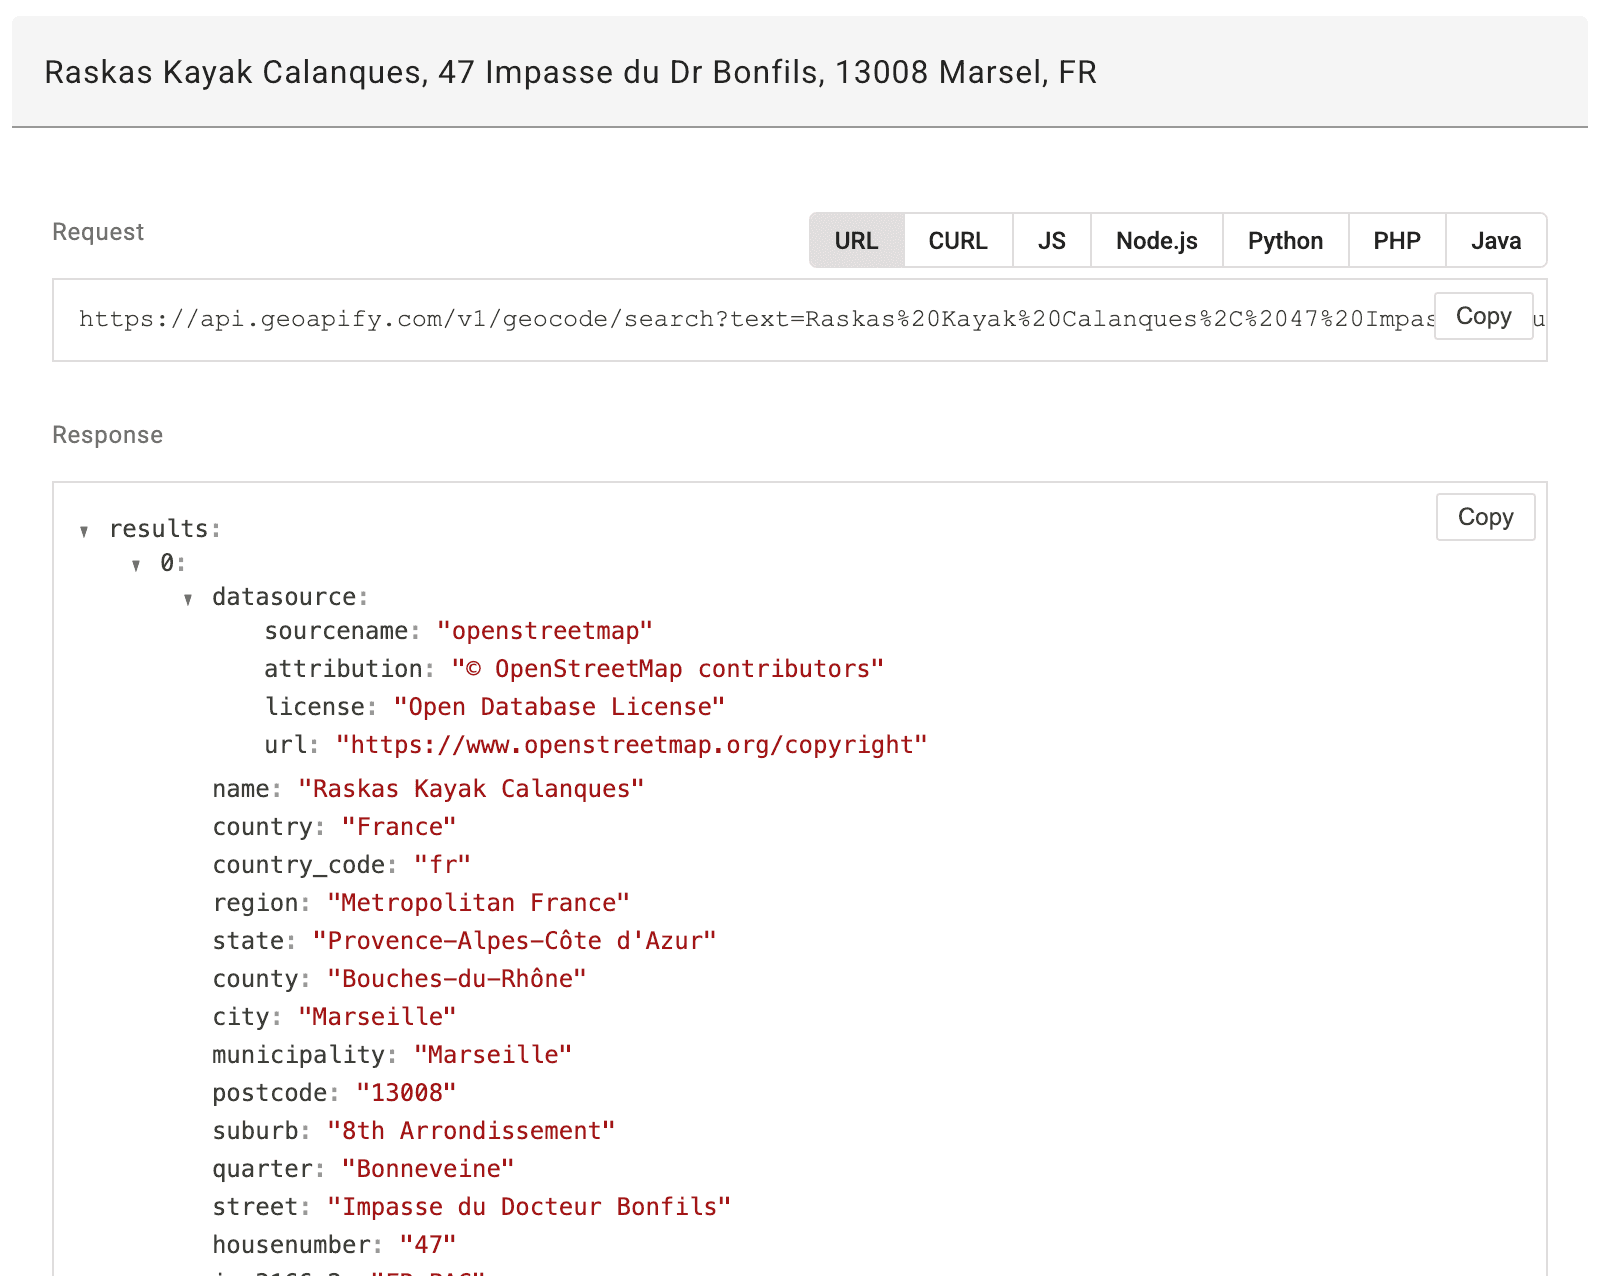Select the street value Impasse du Docteur Bonfils
This screenshot has width=1600, height=1276.
coord(529,1207)
